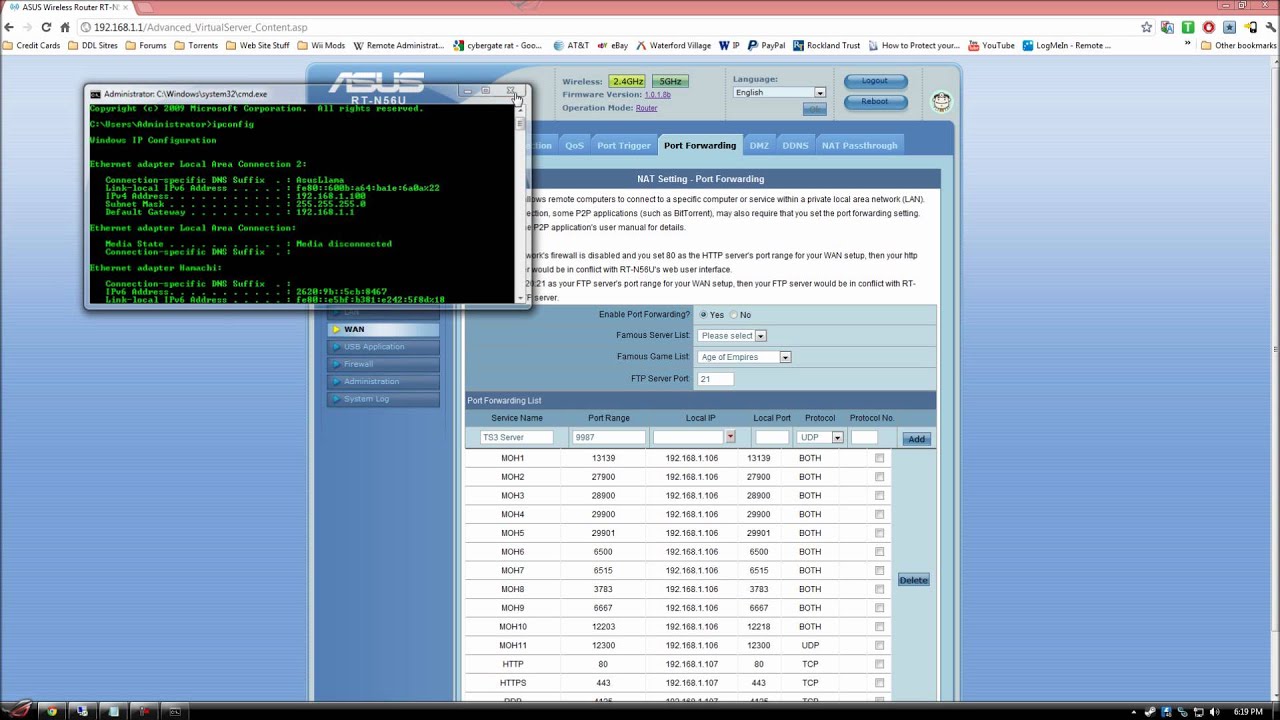
Task: Open Other bookmarks folder
Action: click(1238, 45)
